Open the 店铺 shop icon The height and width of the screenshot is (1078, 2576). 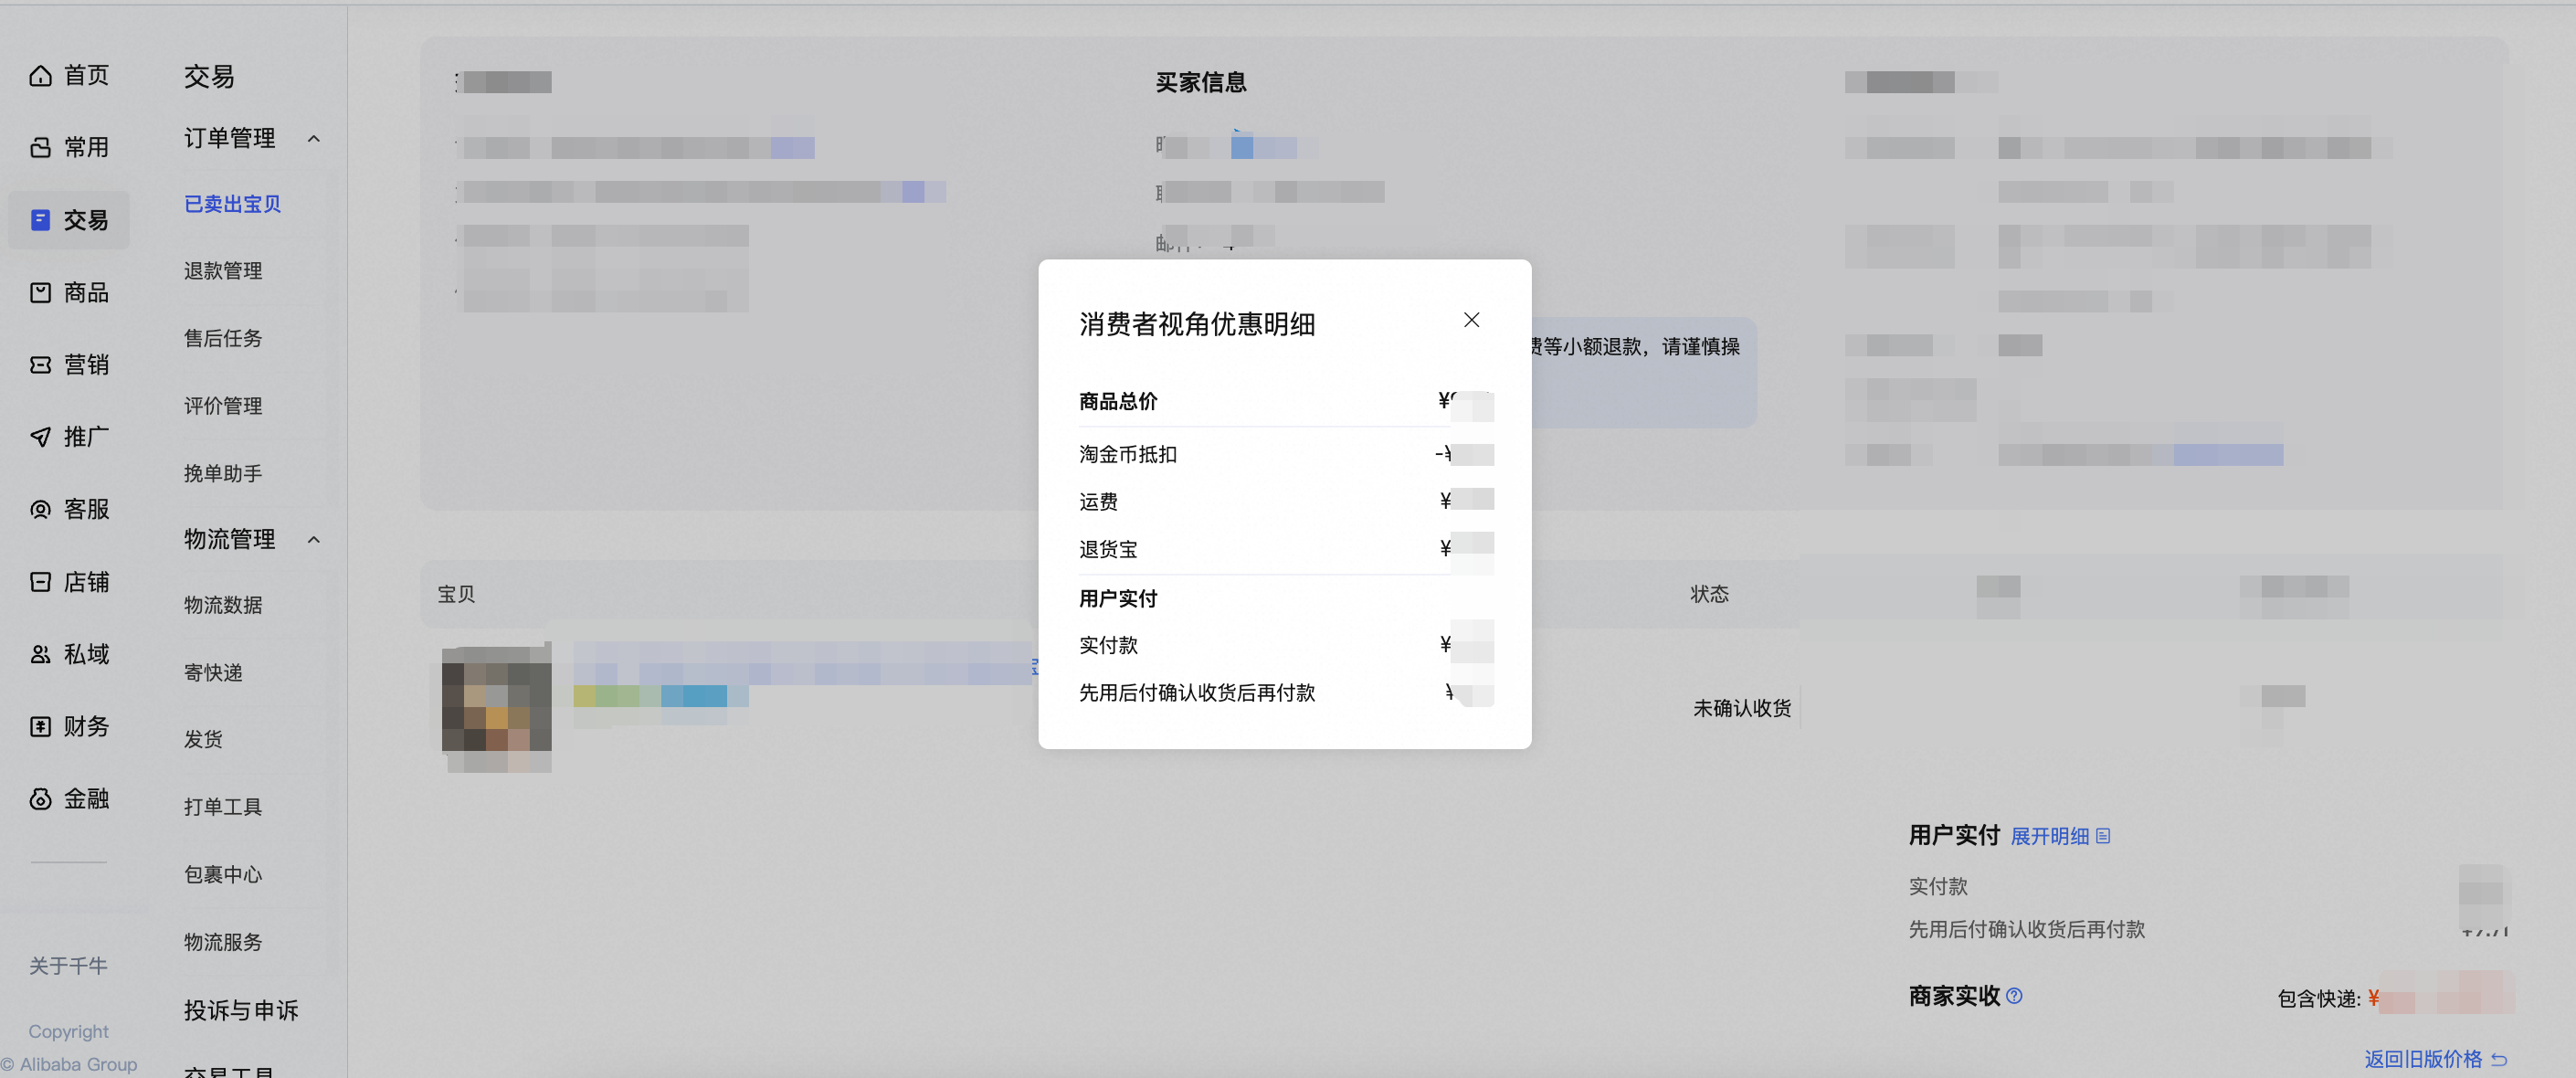(40, 582)
